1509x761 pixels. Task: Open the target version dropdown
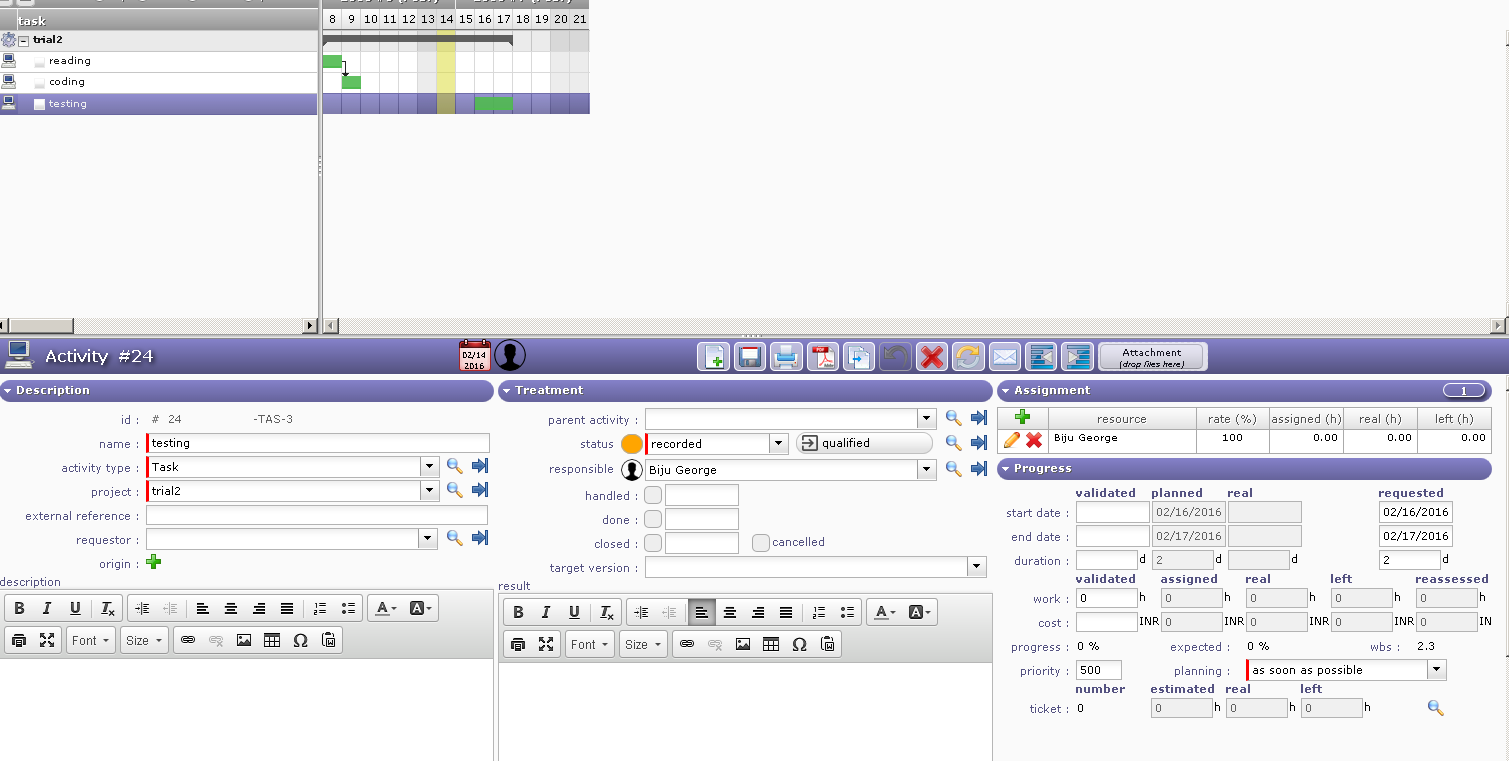[977, 567]
